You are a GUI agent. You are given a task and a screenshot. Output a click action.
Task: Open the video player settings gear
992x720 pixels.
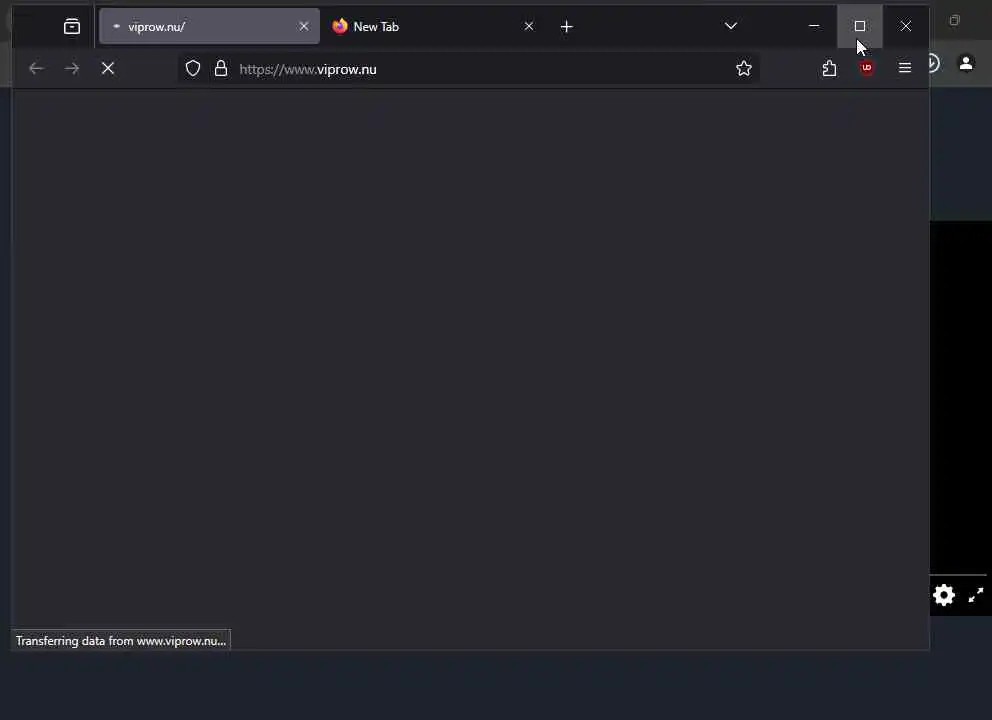pyautogui.click(x=944, y=595)
